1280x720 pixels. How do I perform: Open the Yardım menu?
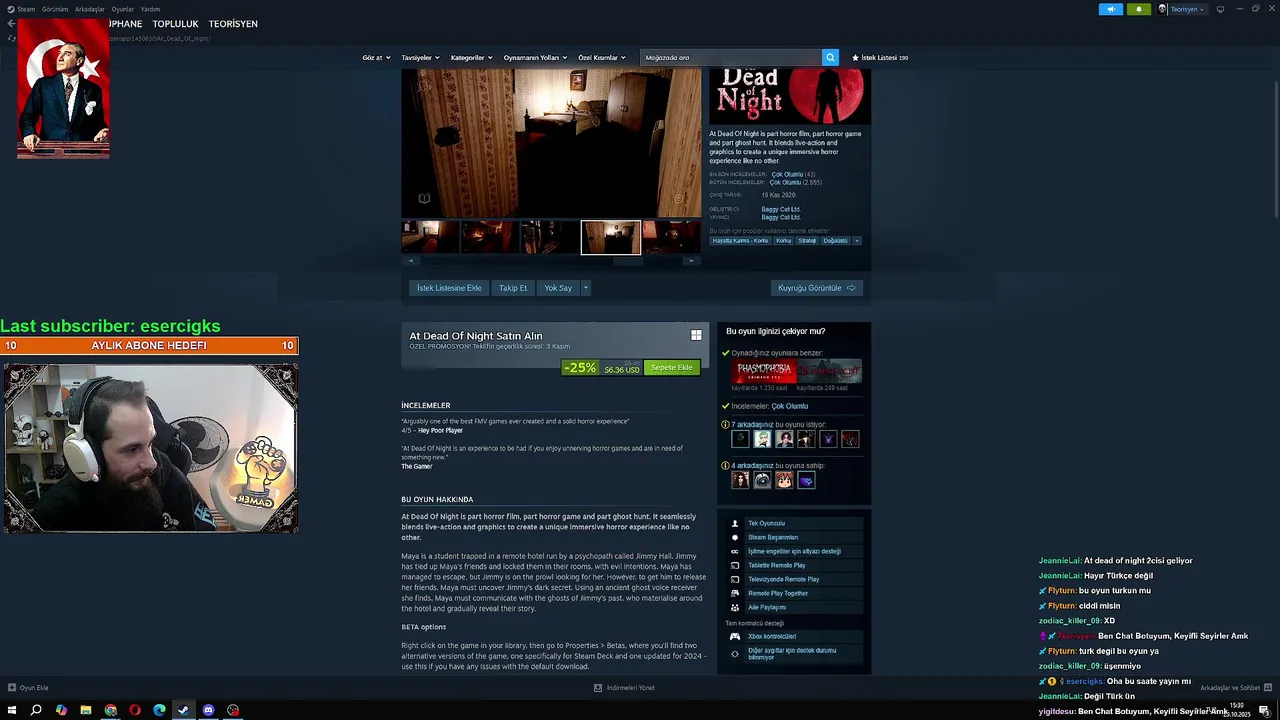[x=150, y=9]
